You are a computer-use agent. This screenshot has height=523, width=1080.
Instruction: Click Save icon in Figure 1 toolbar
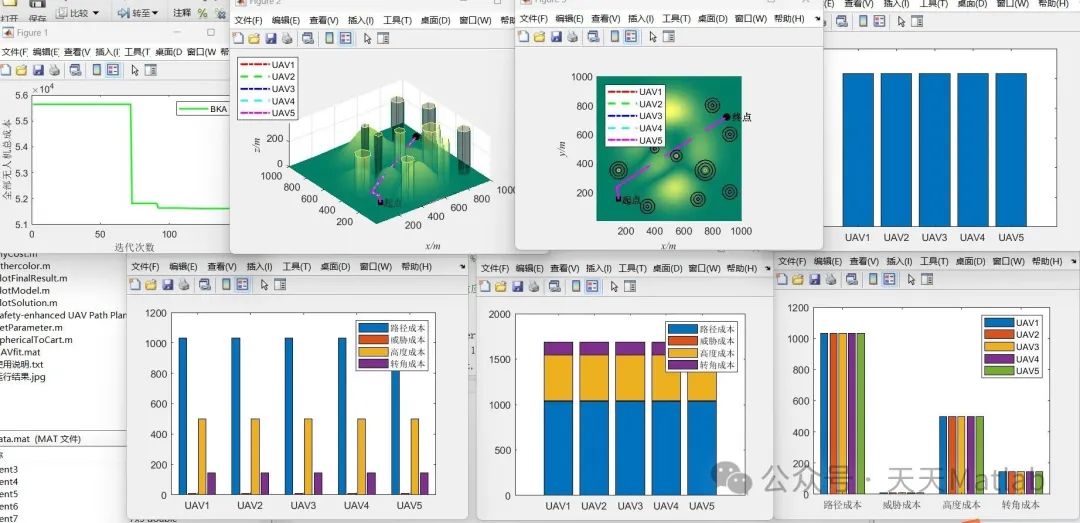click(39, 70)
